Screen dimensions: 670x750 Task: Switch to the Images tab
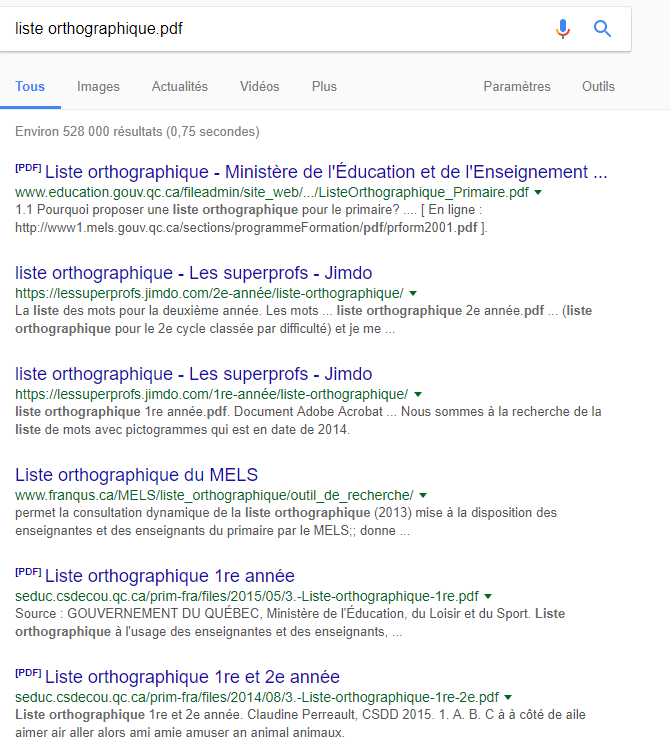pos(98,87)
